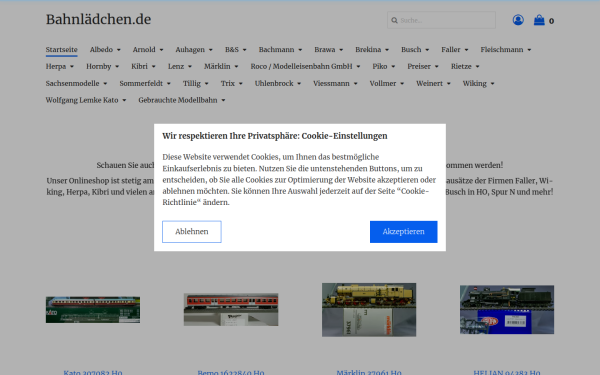Screen dimensions: 600x375
Task: Open the Lenz category menu
Action: click(x=180, y=67)
